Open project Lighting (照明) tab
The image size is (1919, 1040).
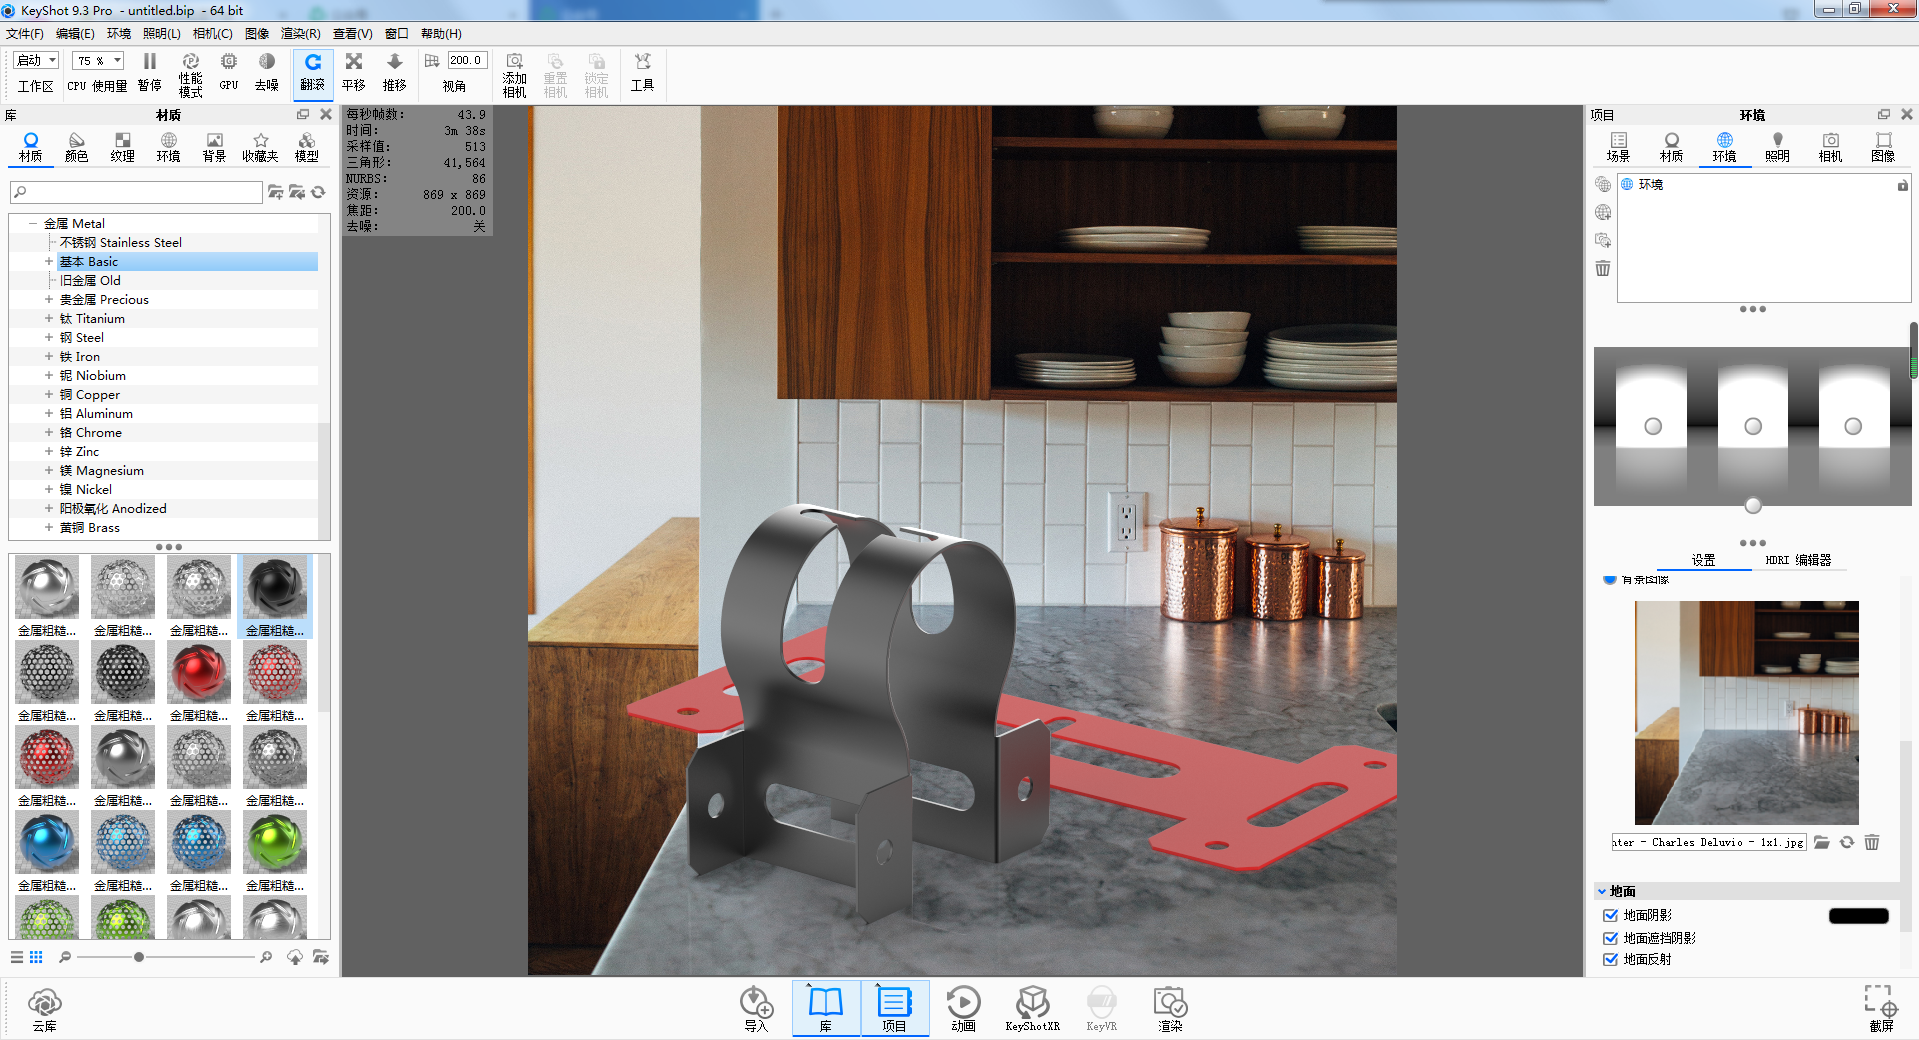tap(1777, 147)
